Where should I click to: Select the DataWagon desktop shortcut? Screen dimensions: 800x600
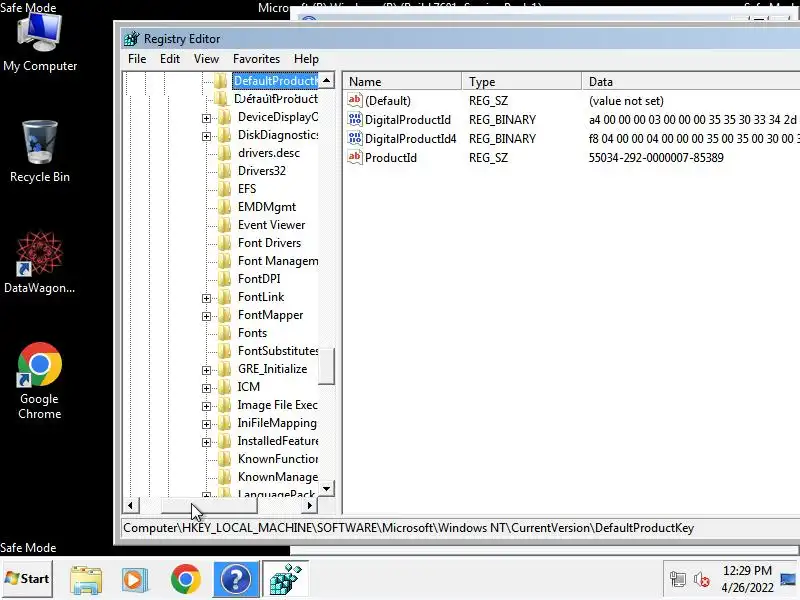(39, 262)
